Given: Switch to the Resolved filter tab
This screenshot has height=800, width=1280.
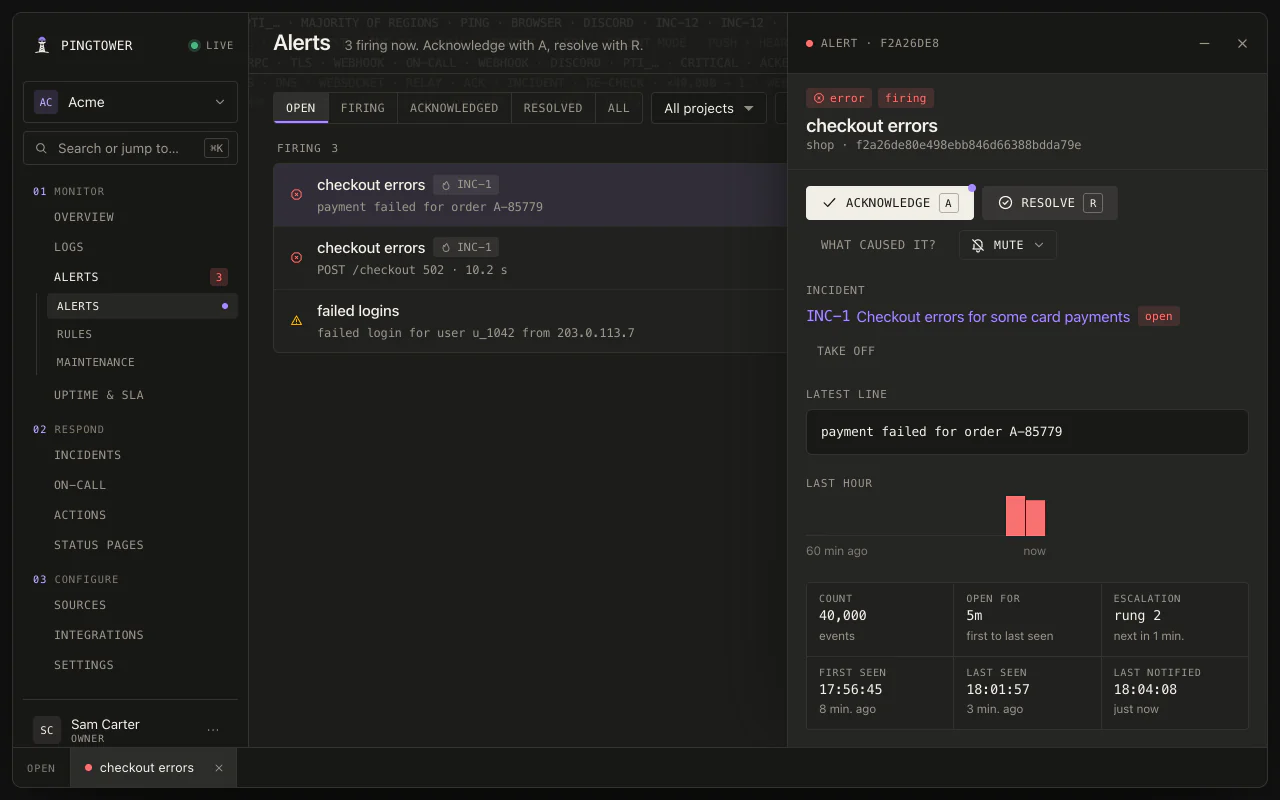Looking at the screenshot, I should point(553,108).
